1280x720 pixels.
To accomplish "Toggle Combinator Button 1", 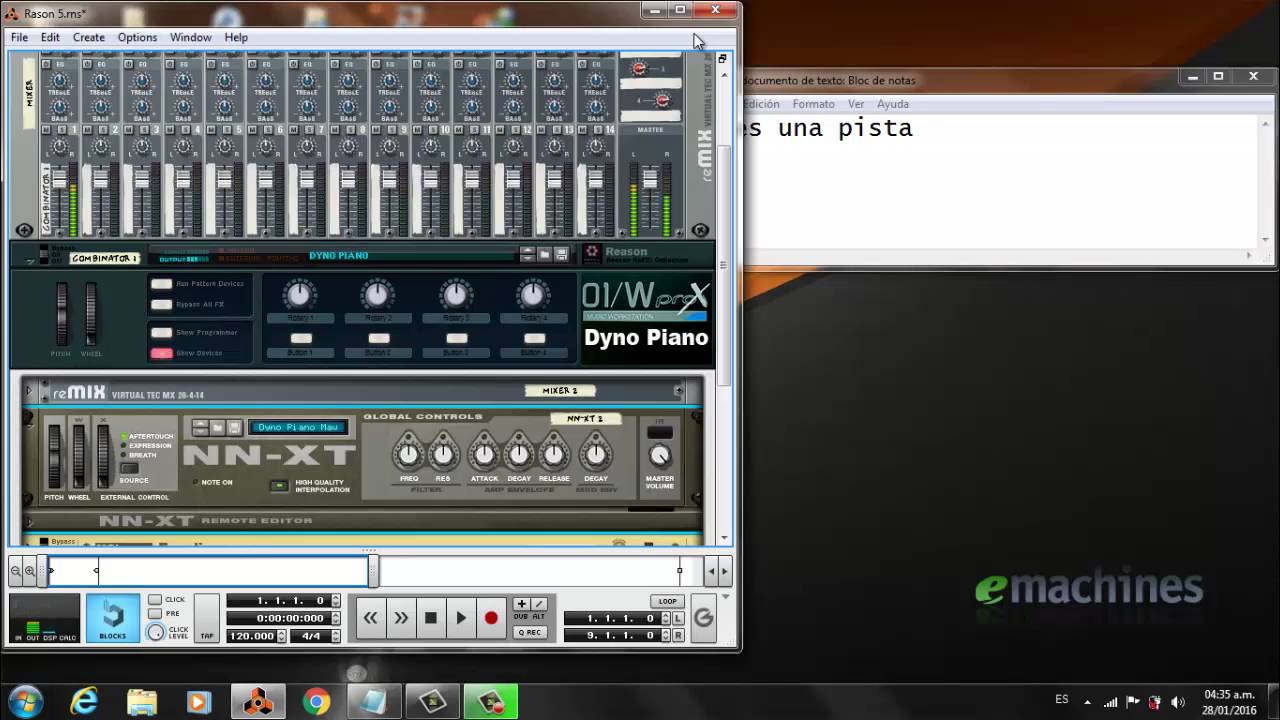I will point(300,339).
